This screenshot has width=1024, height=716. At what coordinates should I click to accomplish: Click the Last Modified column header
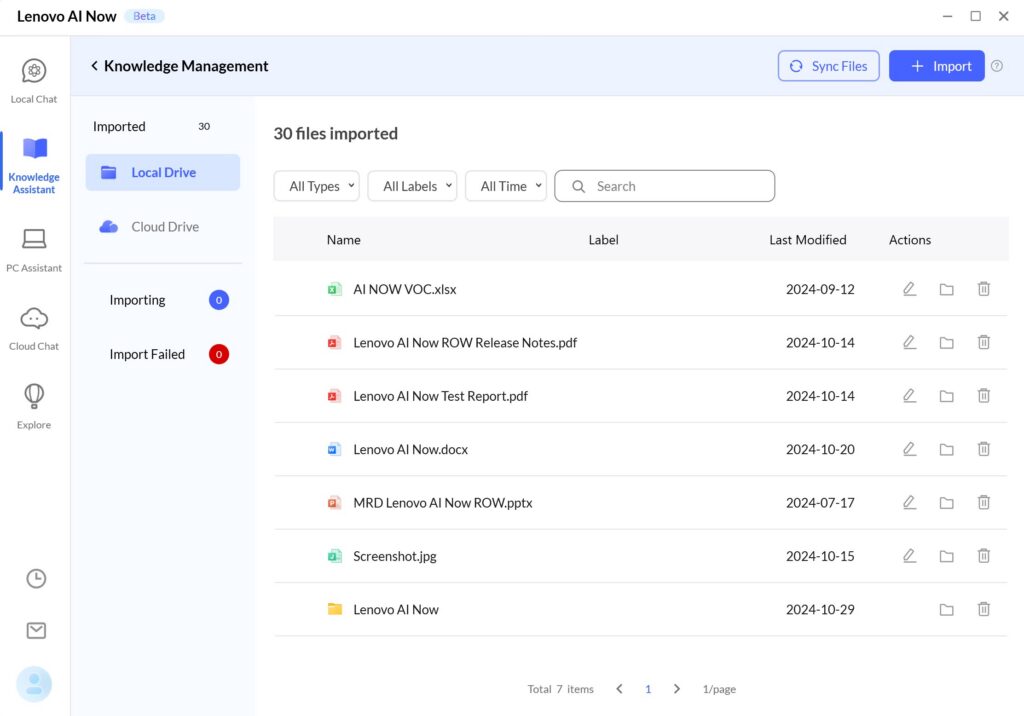pyautogui.click(x=807, y=240)
